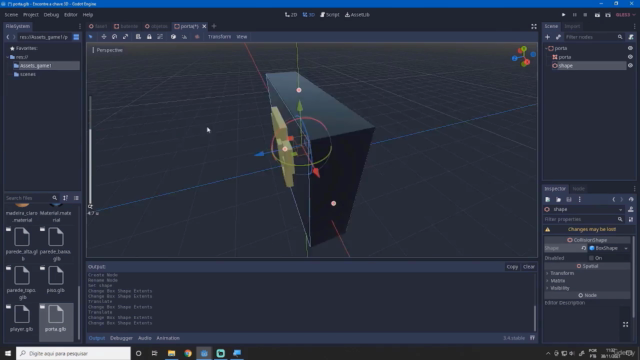Open the Editor menu
Image resolution: width=640 pixels, height=360 pixels.
pyautogui.click(x=71, y=15)
